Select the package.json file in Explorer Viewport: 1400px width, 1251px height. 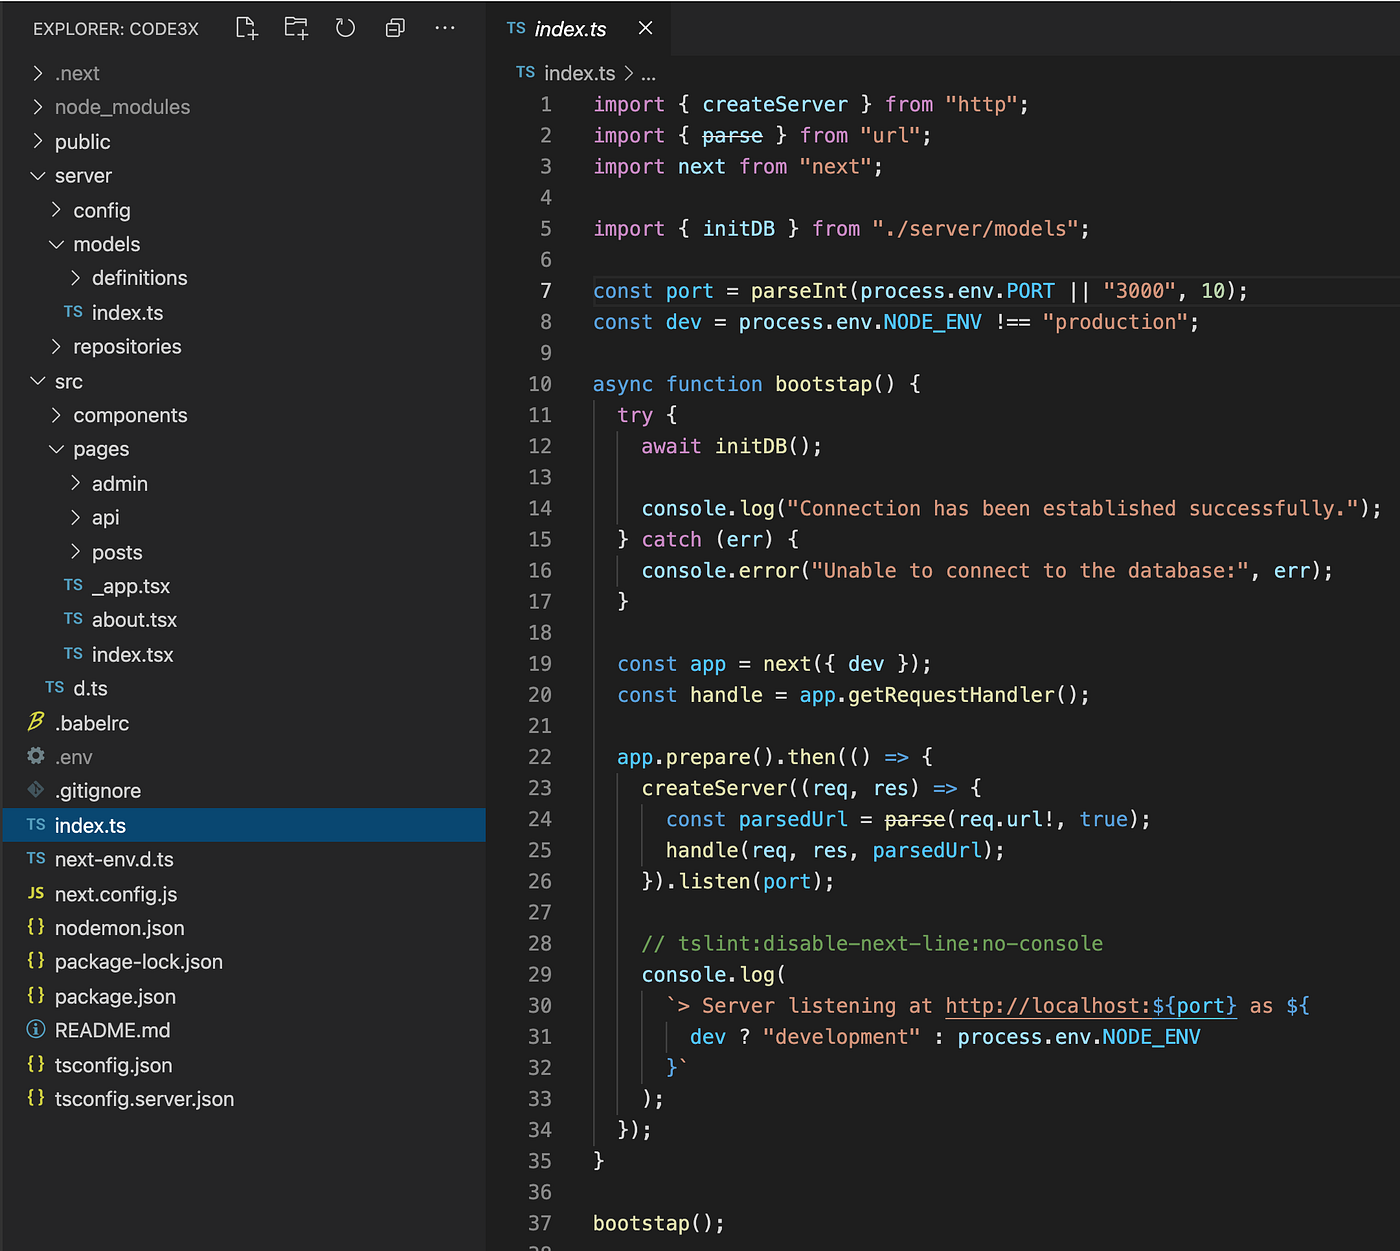pyautogui.click(x=116, y=996)
